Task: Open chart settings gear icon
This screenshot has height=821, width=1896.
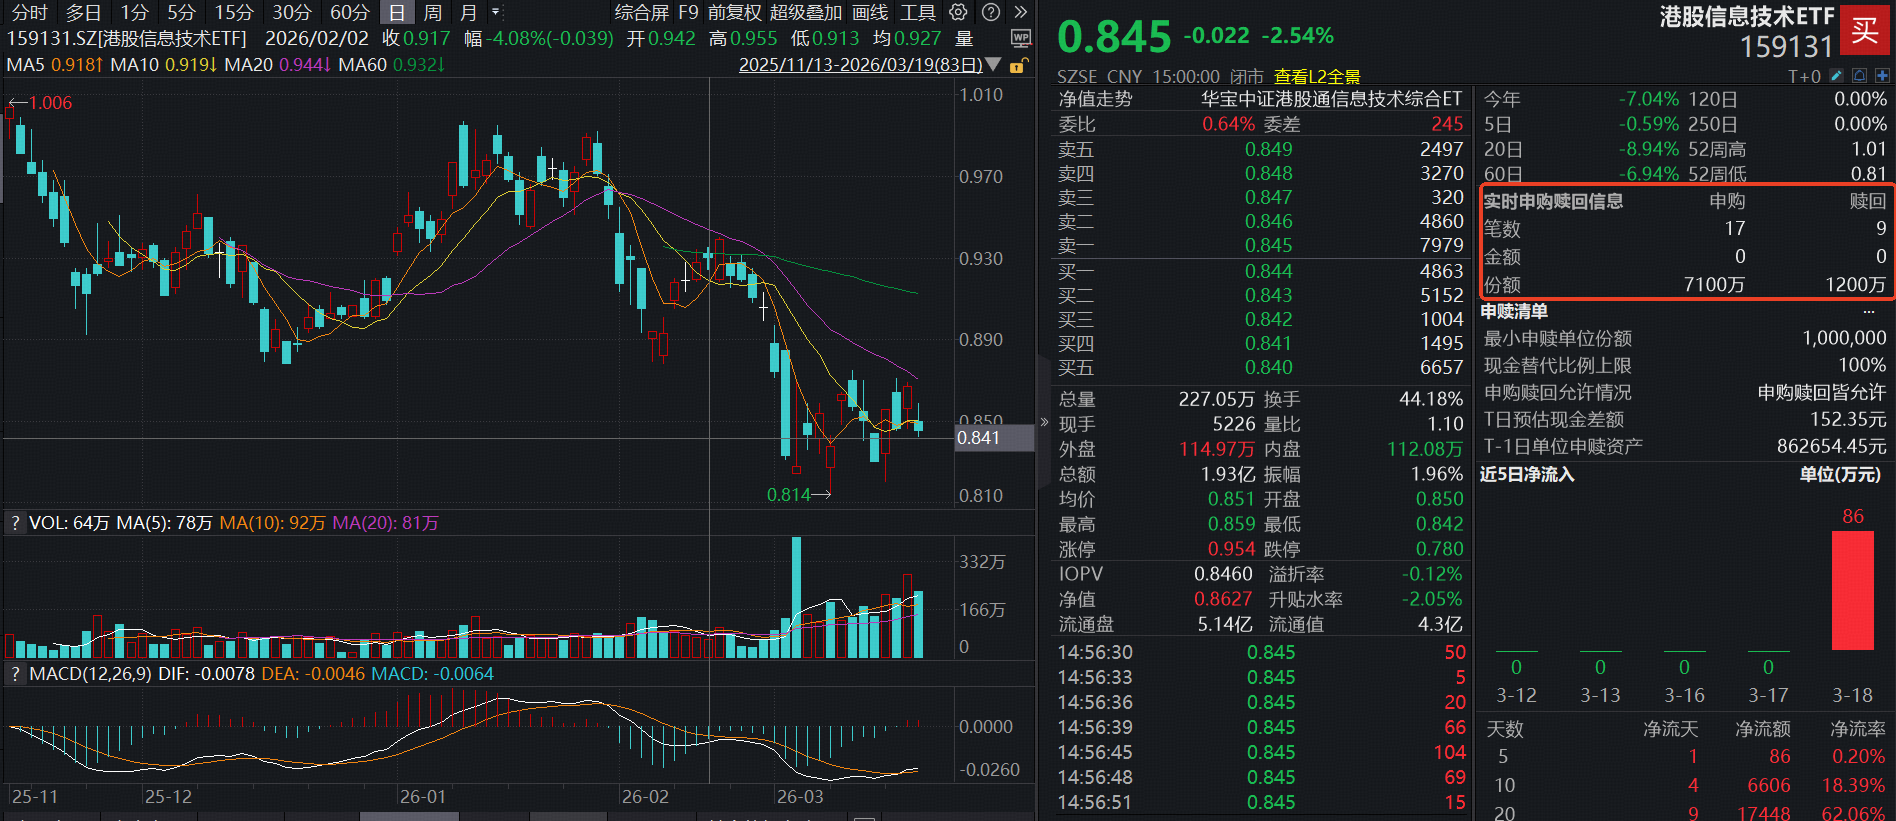Action: (958, 12)
